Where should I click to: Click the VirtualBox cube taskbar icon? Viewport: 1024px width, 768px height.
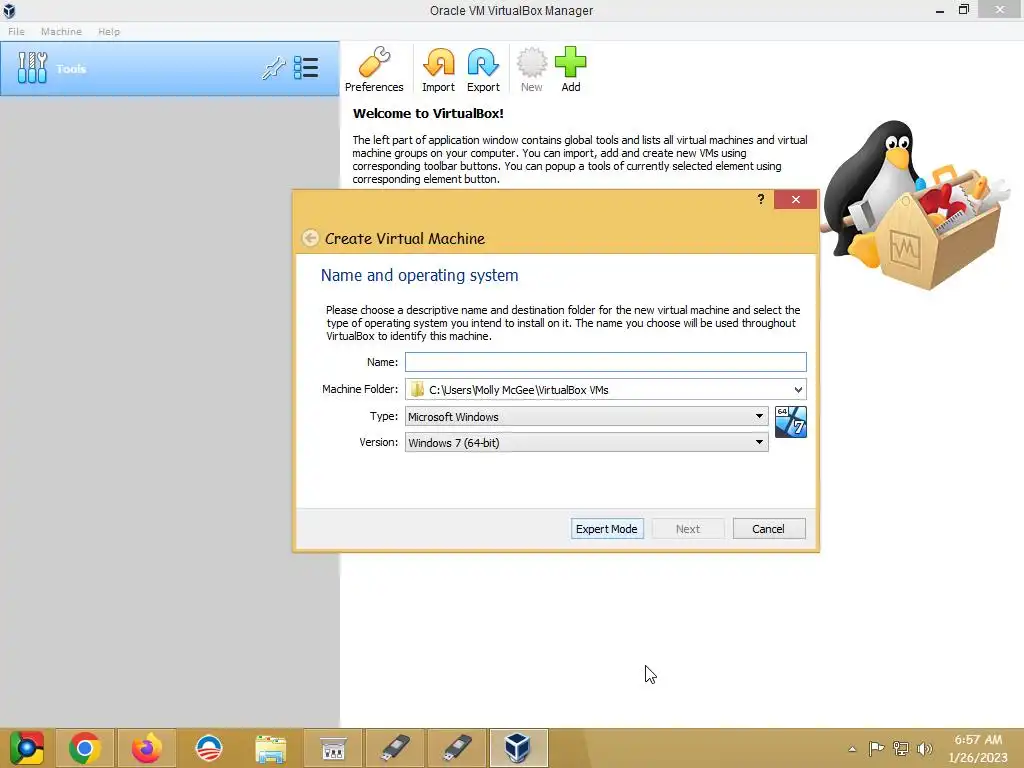517,748
